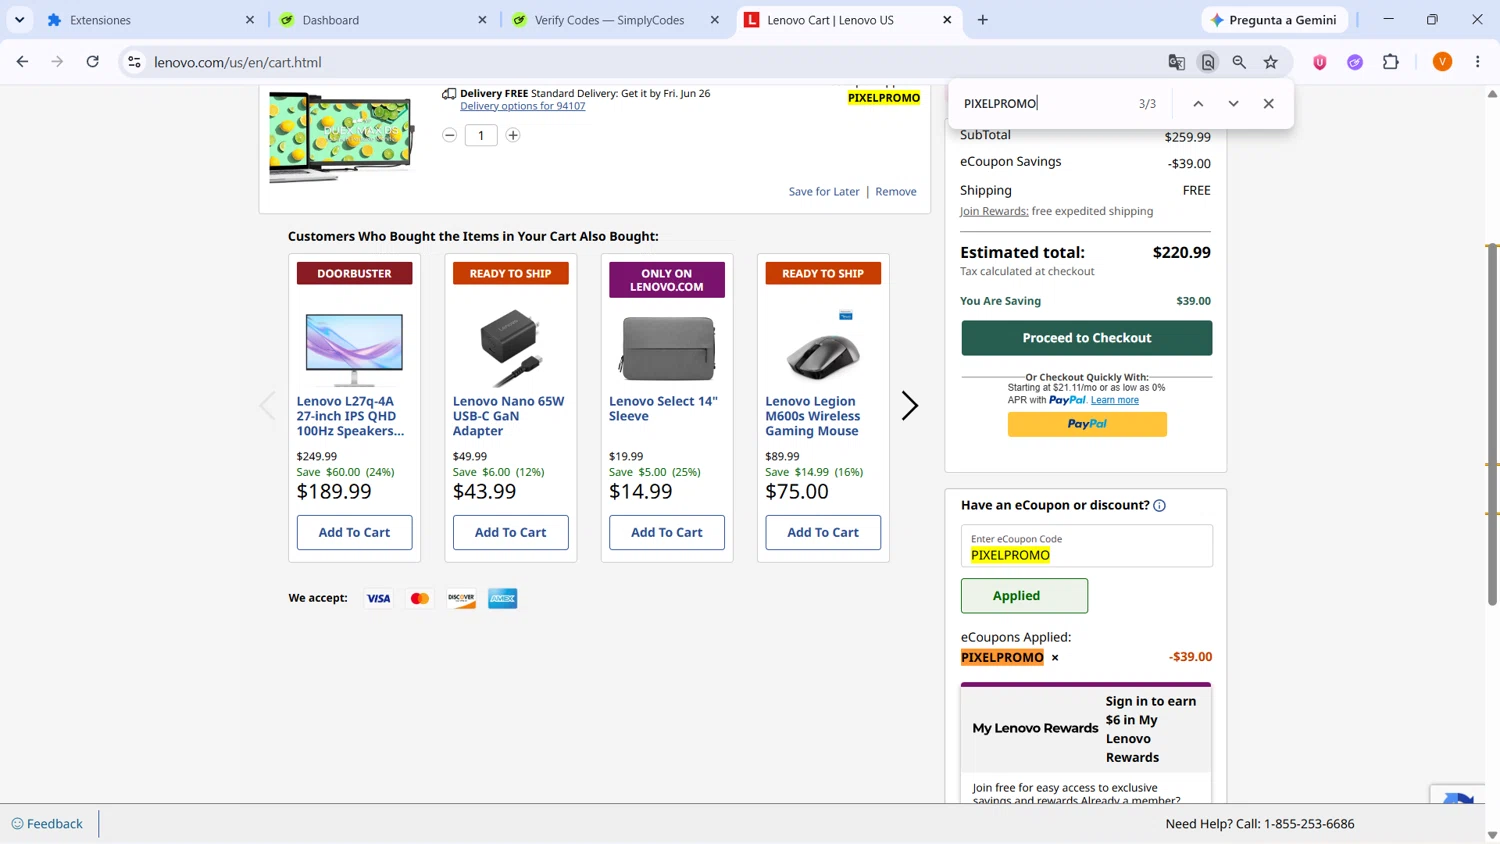Close the find-in-page bar
This screenshot has height=844, width=1500.
click(x=1269, y=104)
